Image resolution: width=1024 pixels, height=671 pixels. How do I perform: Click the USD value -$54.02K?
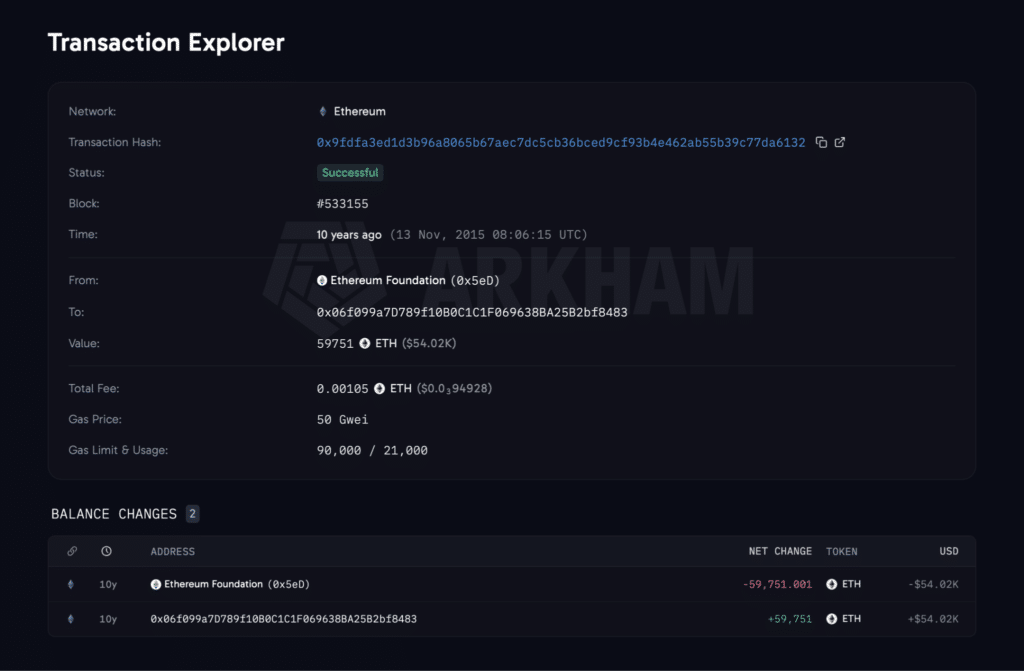pos(933,584)
